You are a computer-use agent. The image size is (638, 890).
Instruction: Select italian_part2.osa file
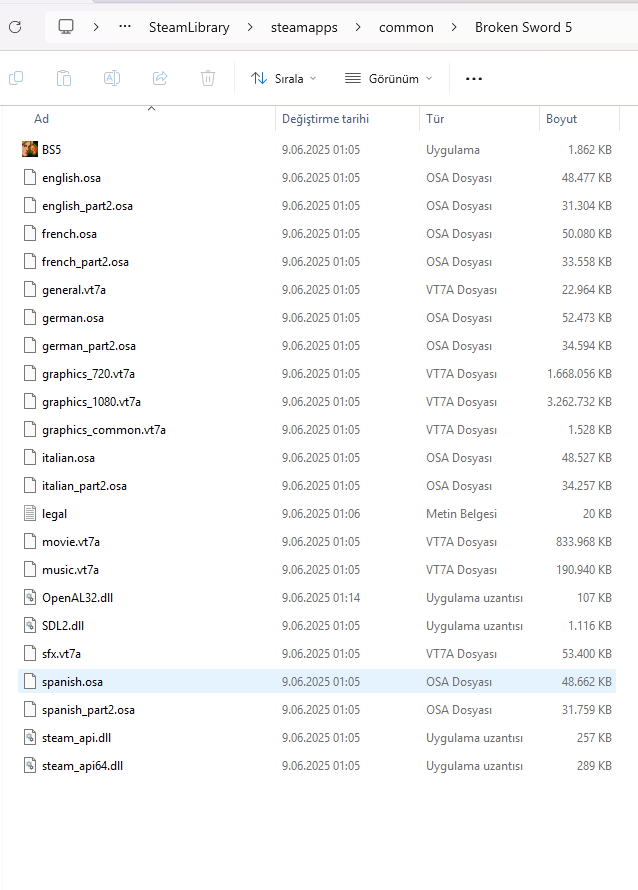(x=84, y=486)
